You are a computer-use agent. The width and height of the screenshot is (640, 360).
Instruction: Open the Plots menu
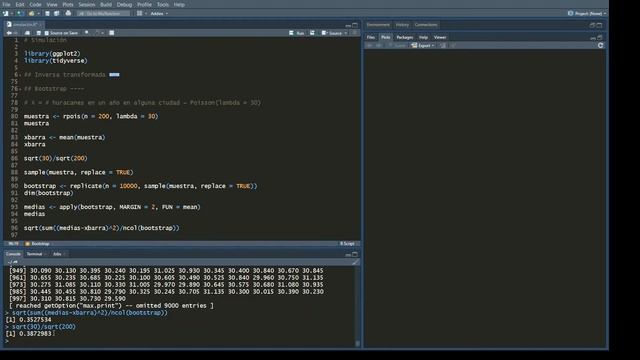pyautogui.click(x=68, y=4)
